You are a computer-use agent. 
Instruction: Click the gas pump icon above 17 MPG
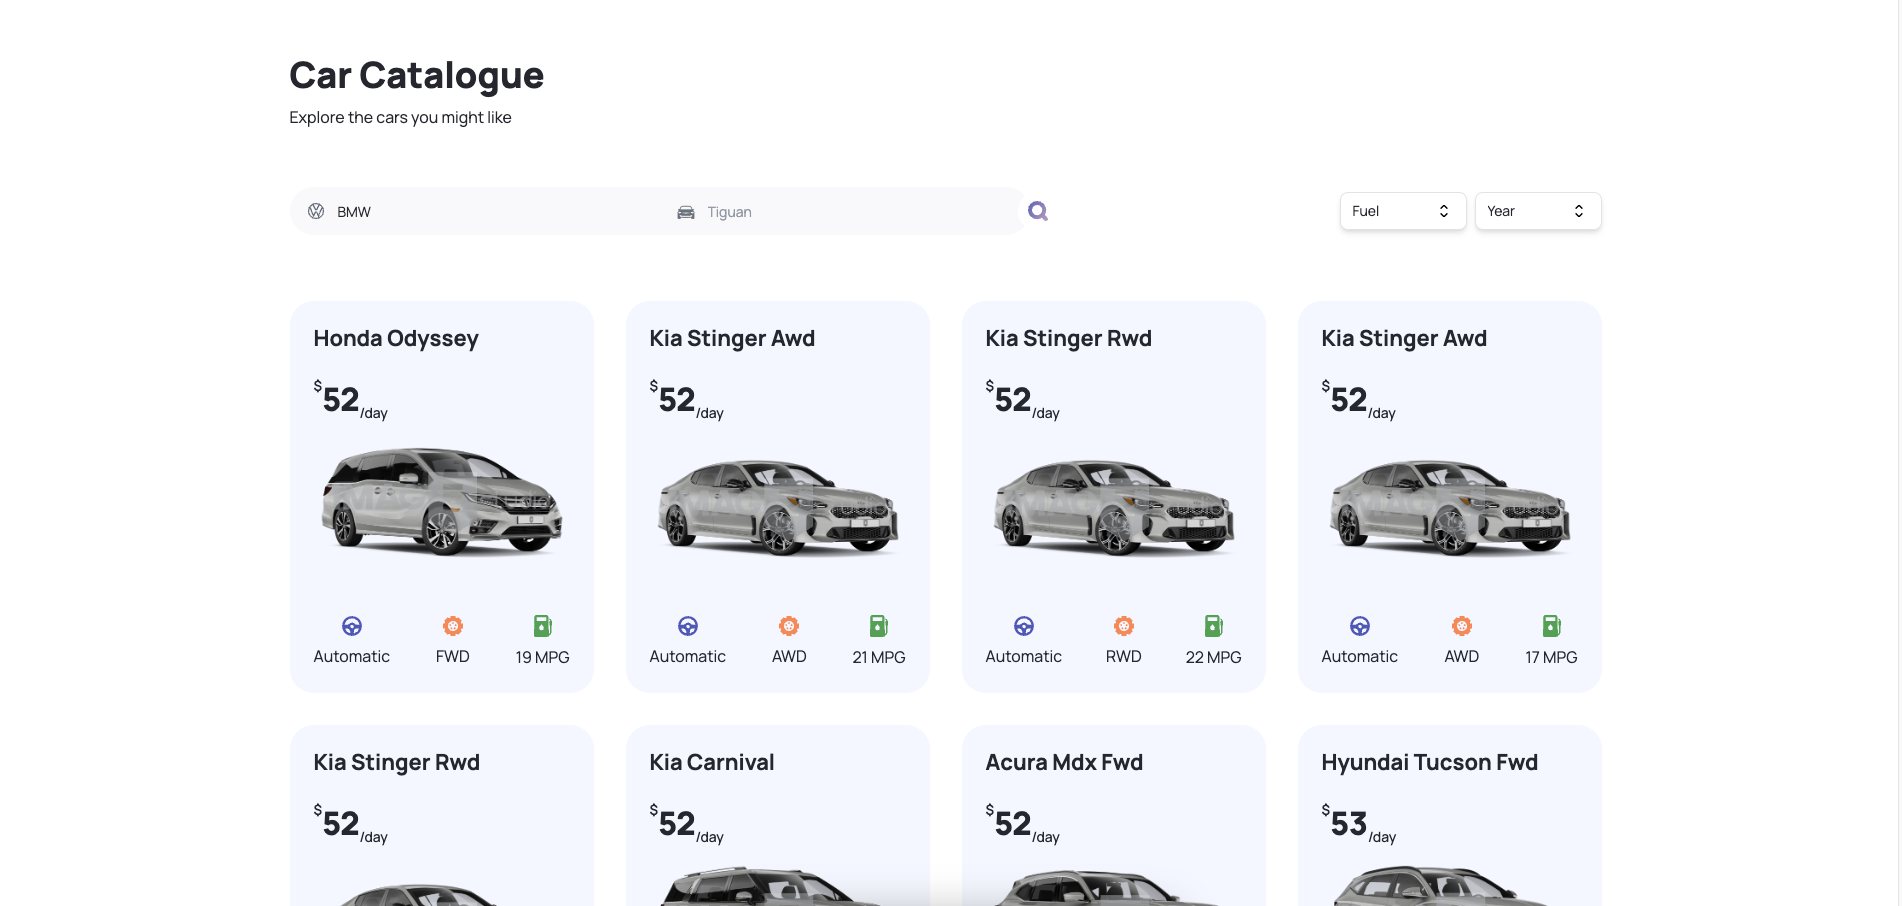(1552, 626)
